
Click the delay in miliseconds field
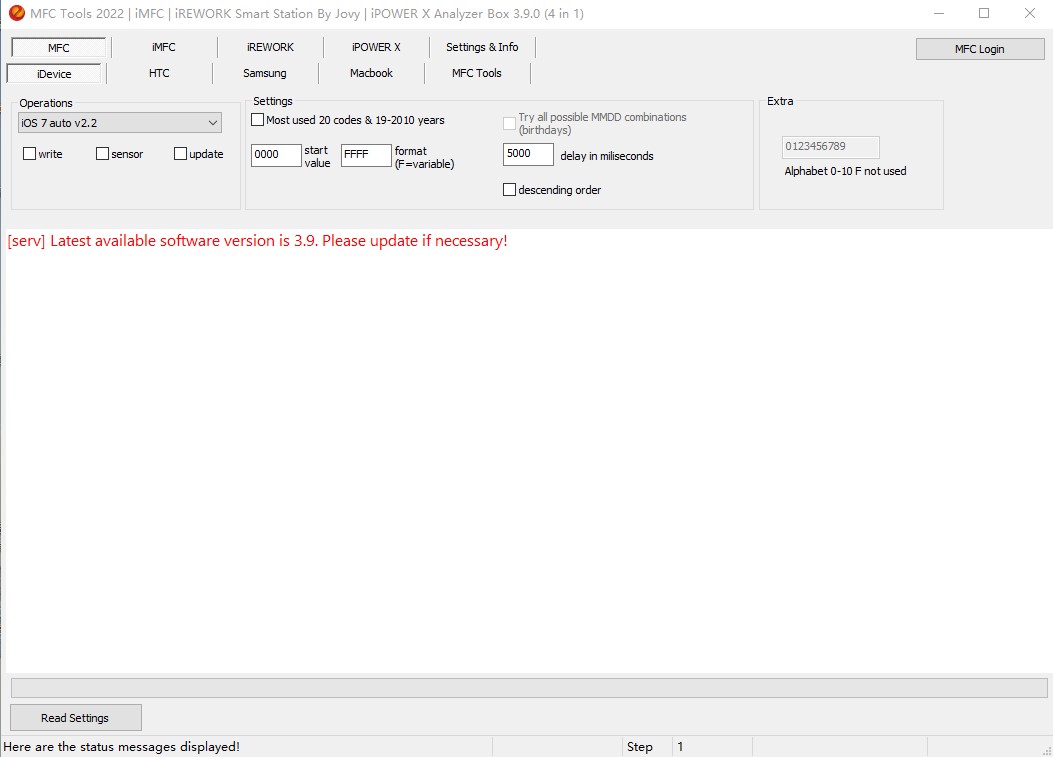pos(528,154)
